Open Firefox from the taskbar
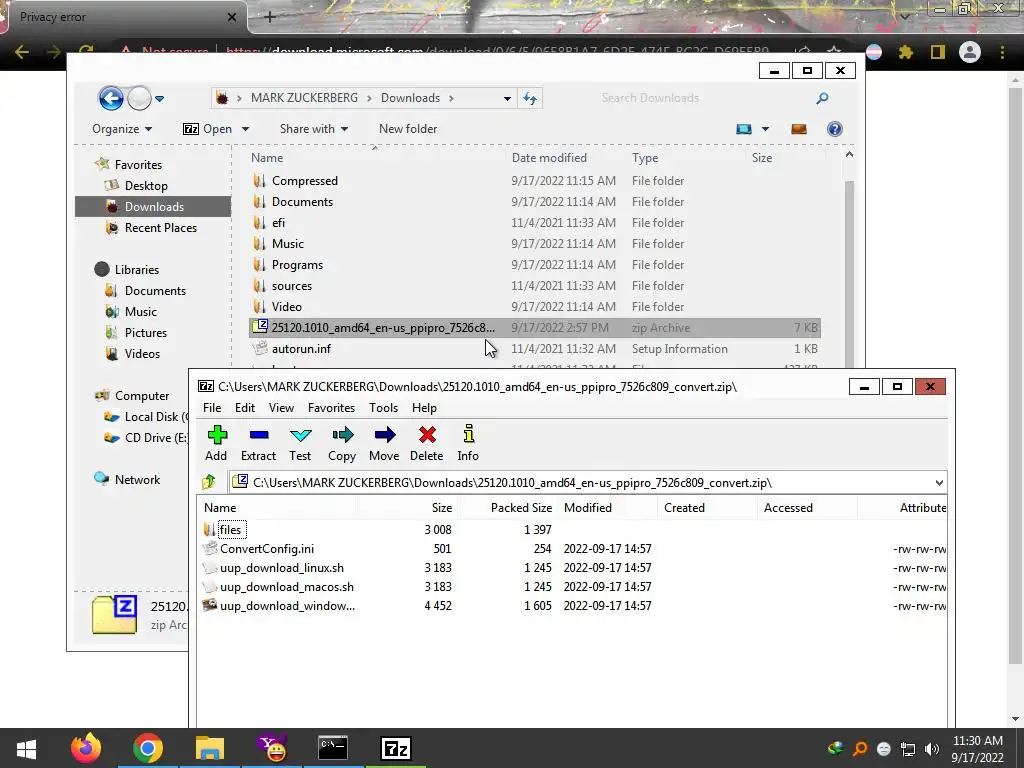 (86, 748)
